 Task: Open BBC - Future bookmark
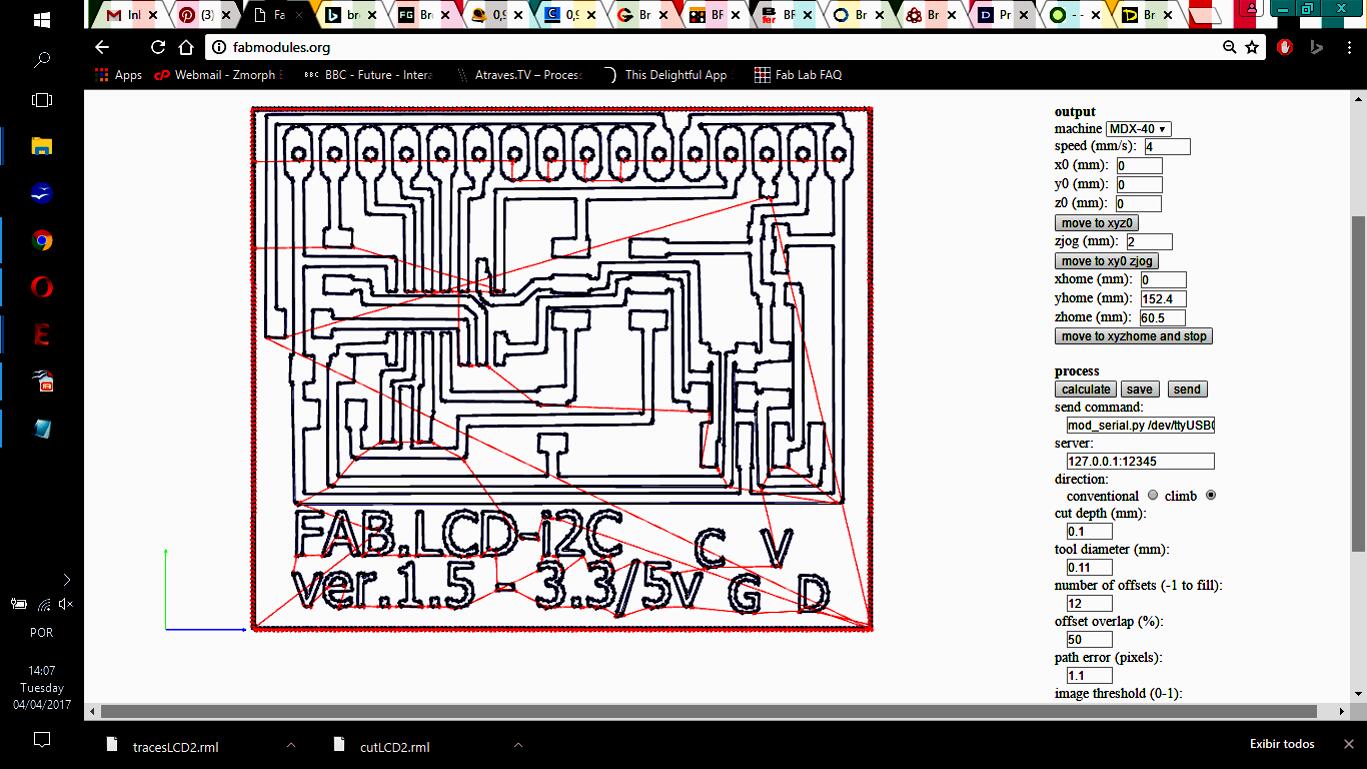pos(367,75)
